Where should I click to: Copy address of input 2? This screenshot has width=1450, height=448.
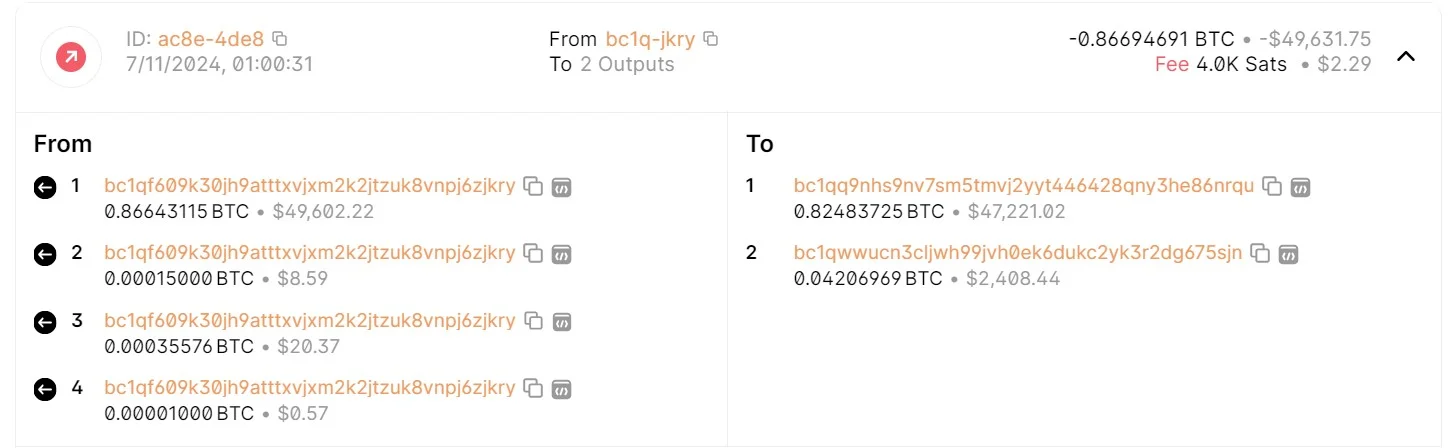point(534,254)
